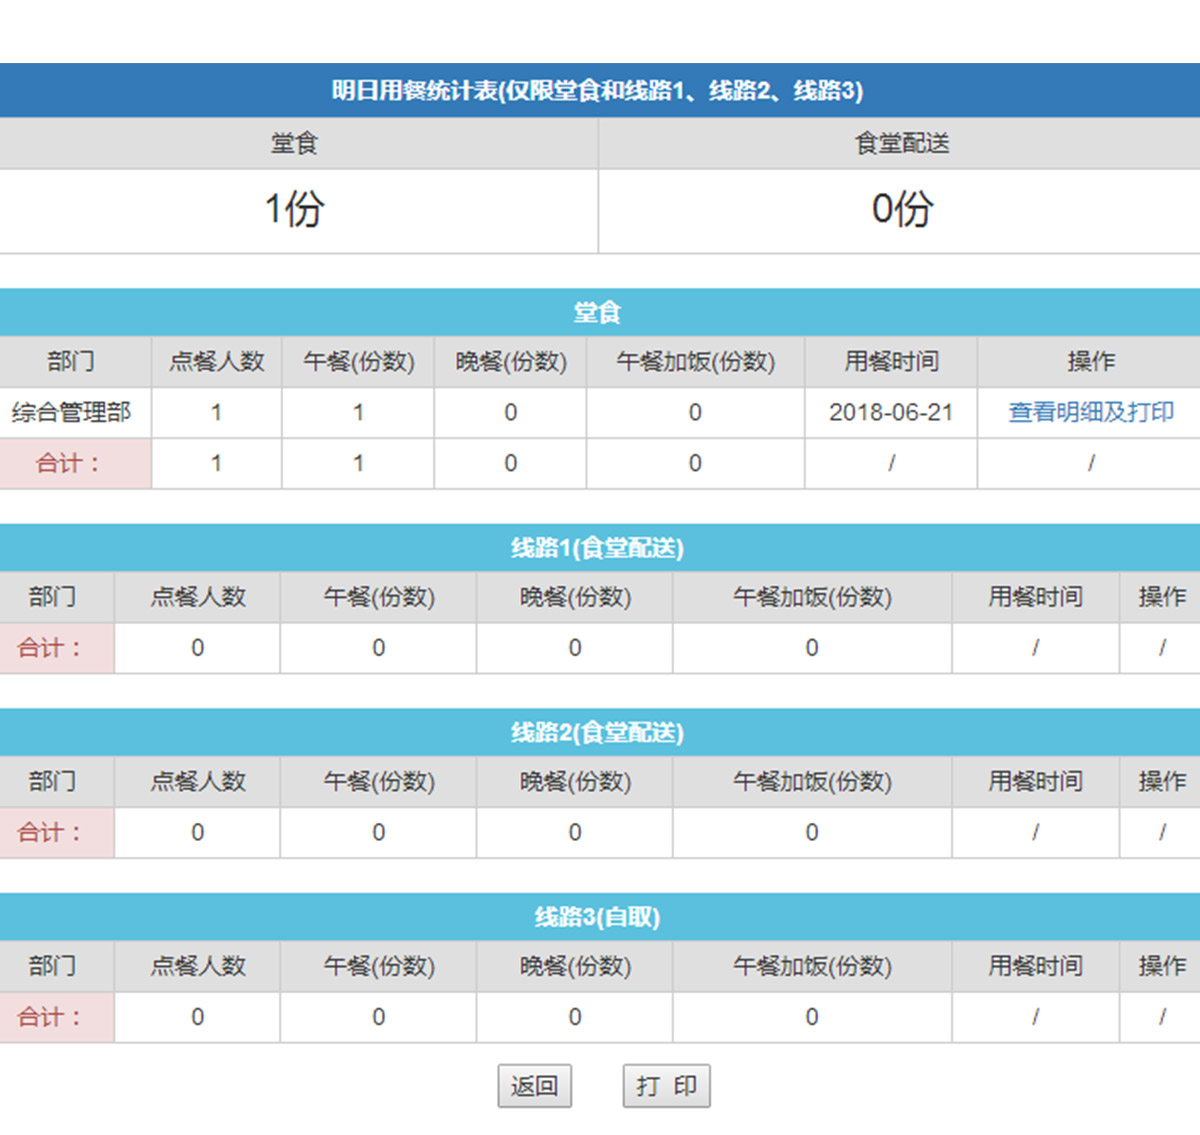Click 晚餐(份数) header in 线路2 table
The image size is (1200, 1135).
(575, 782)
